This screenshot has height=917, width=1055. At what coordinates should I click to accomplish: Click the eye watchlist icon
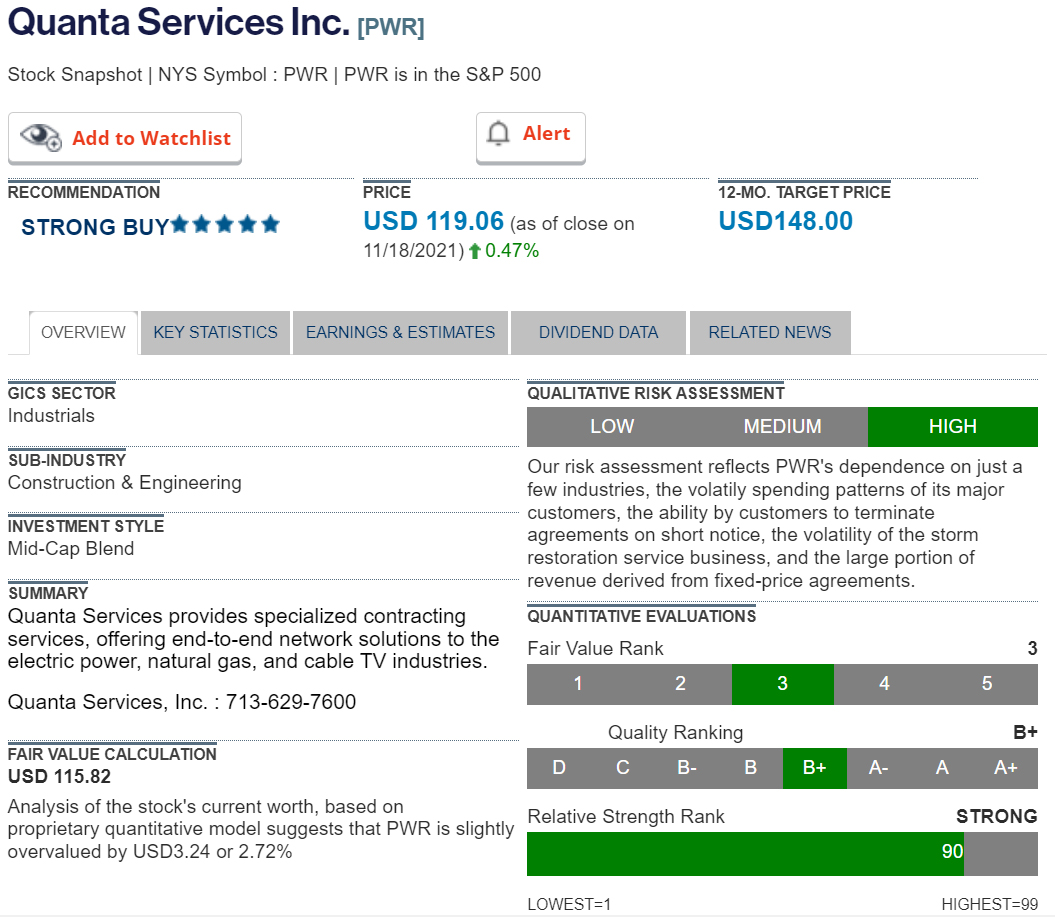41,138
